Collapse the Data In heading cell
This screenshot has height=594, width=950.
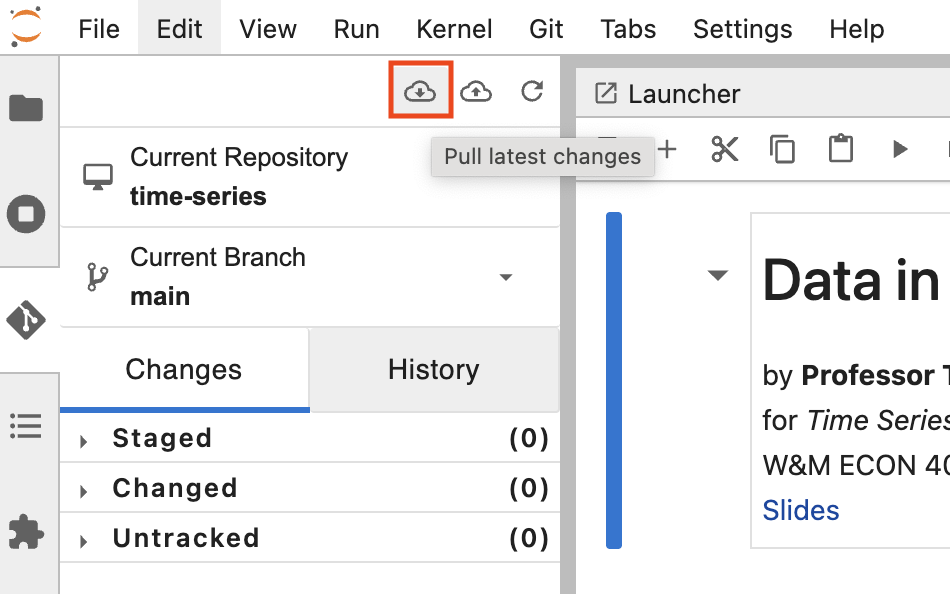716,274
